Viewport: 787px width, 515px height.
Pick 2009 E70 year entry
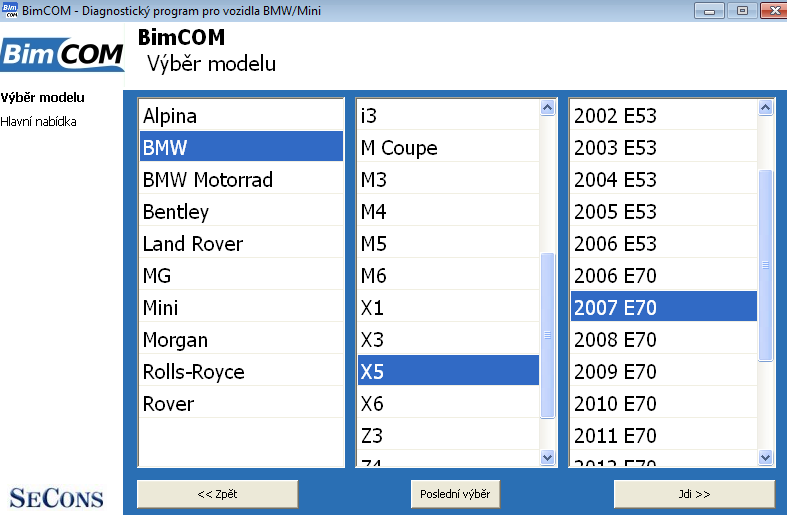pos(664,371)
